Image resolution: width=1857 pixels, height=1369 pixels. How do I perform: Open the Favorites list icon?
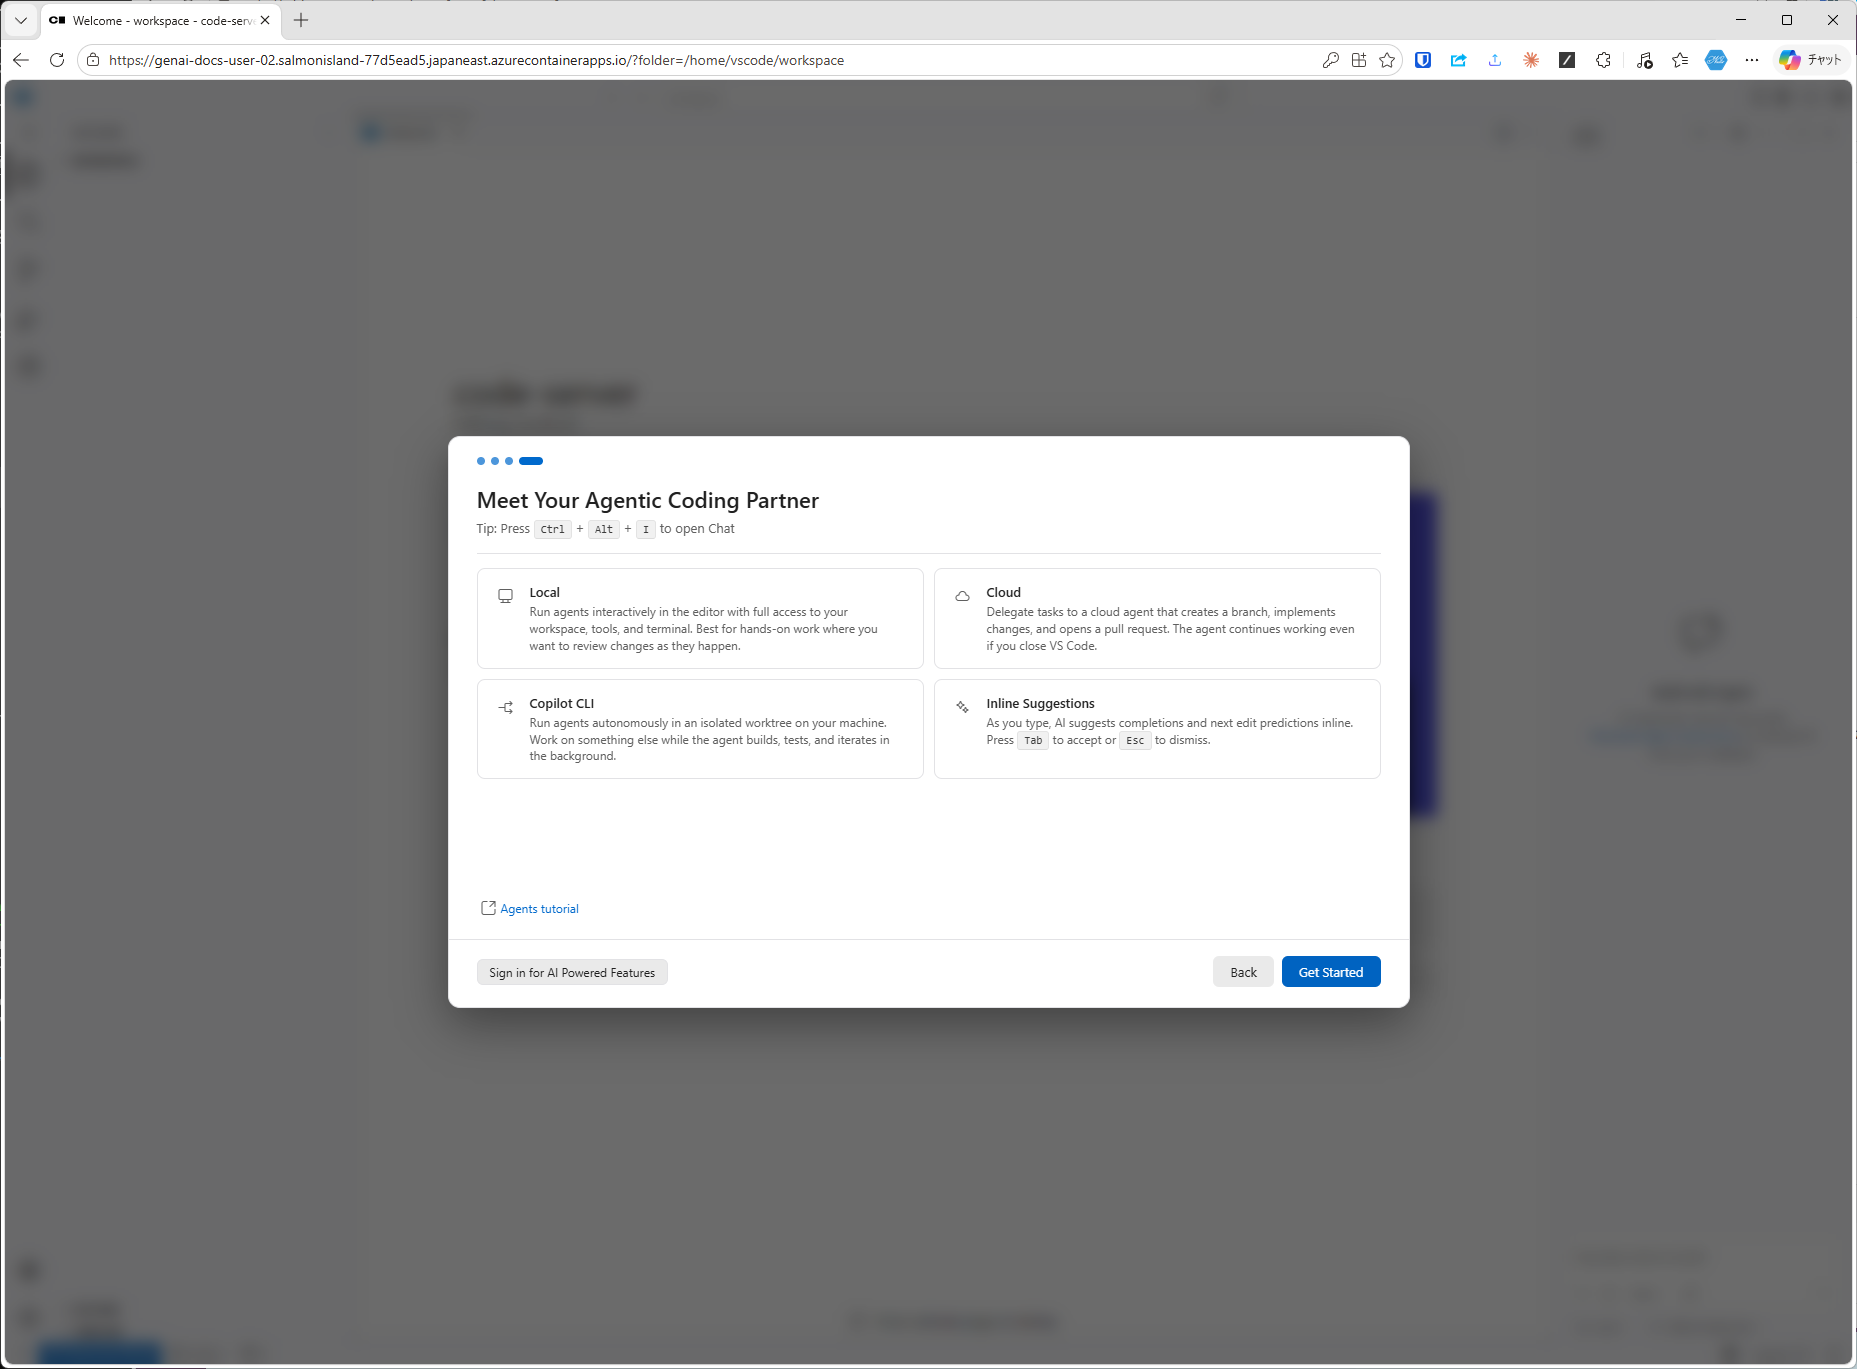tap(1680, 60)
